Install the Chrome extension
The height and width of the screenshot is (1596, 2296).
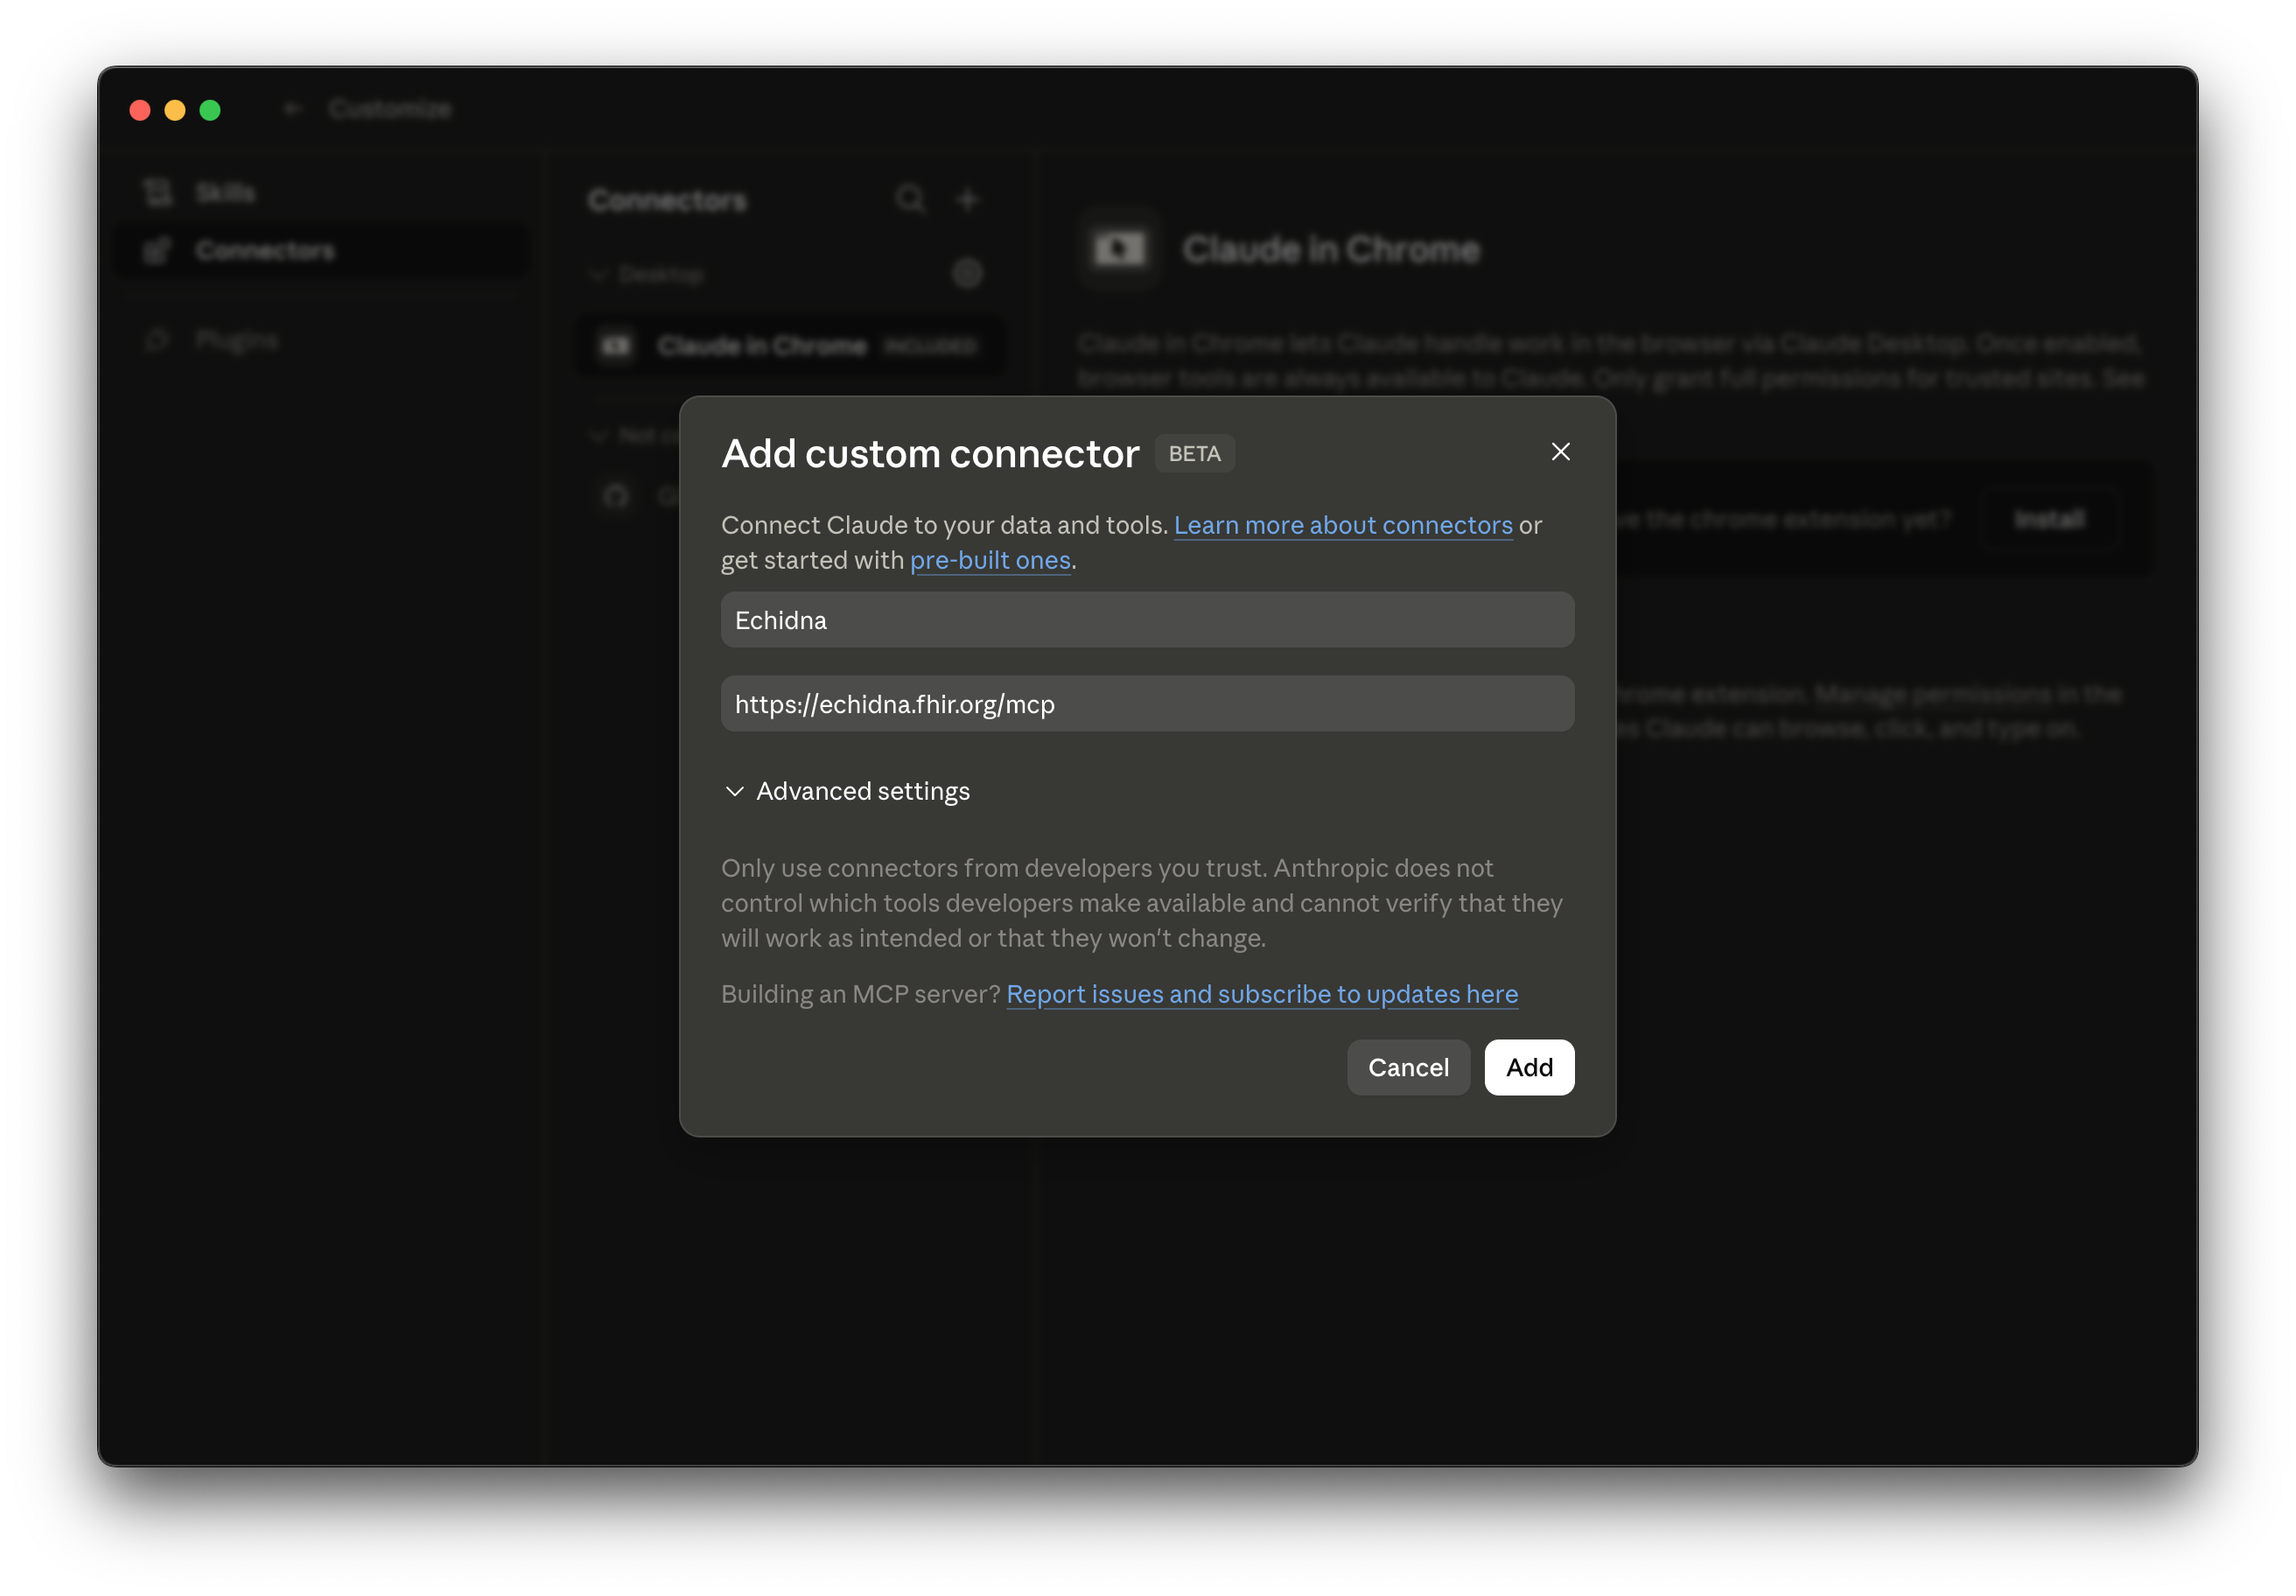coord(2049,519)
